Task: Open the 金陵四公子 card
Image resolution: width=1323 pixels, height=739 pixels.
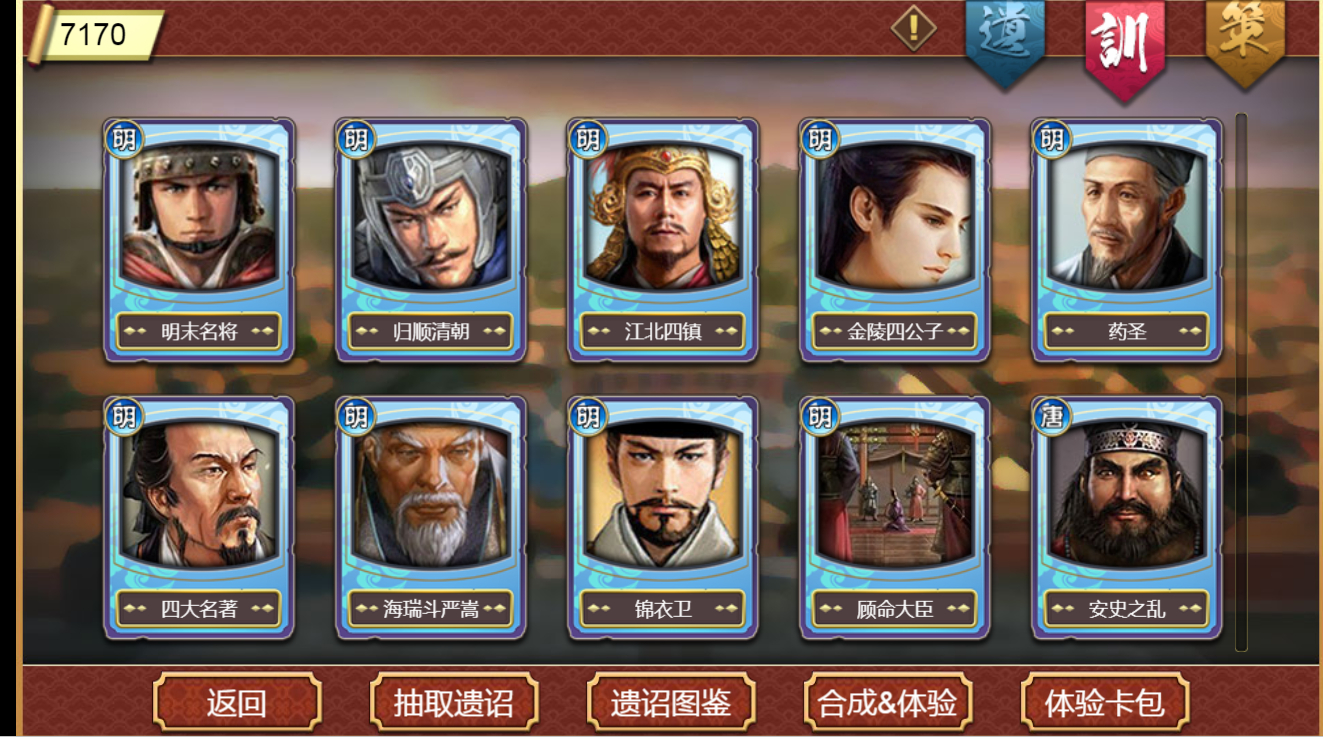Action: (x=895, y=240)
